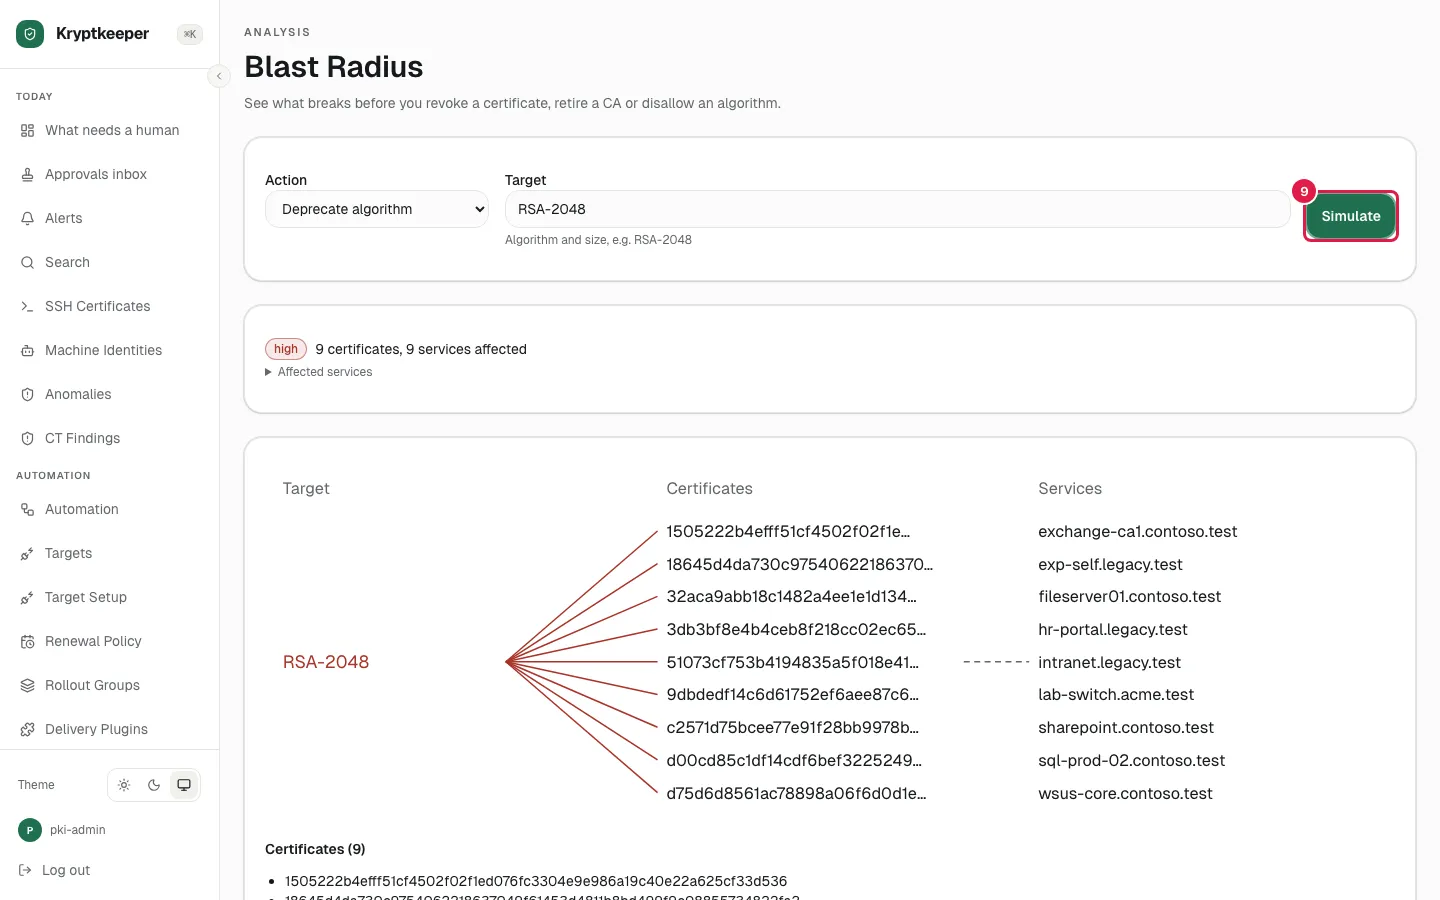Click service sql-prod-02.contoso.test

pos(1131,761)
